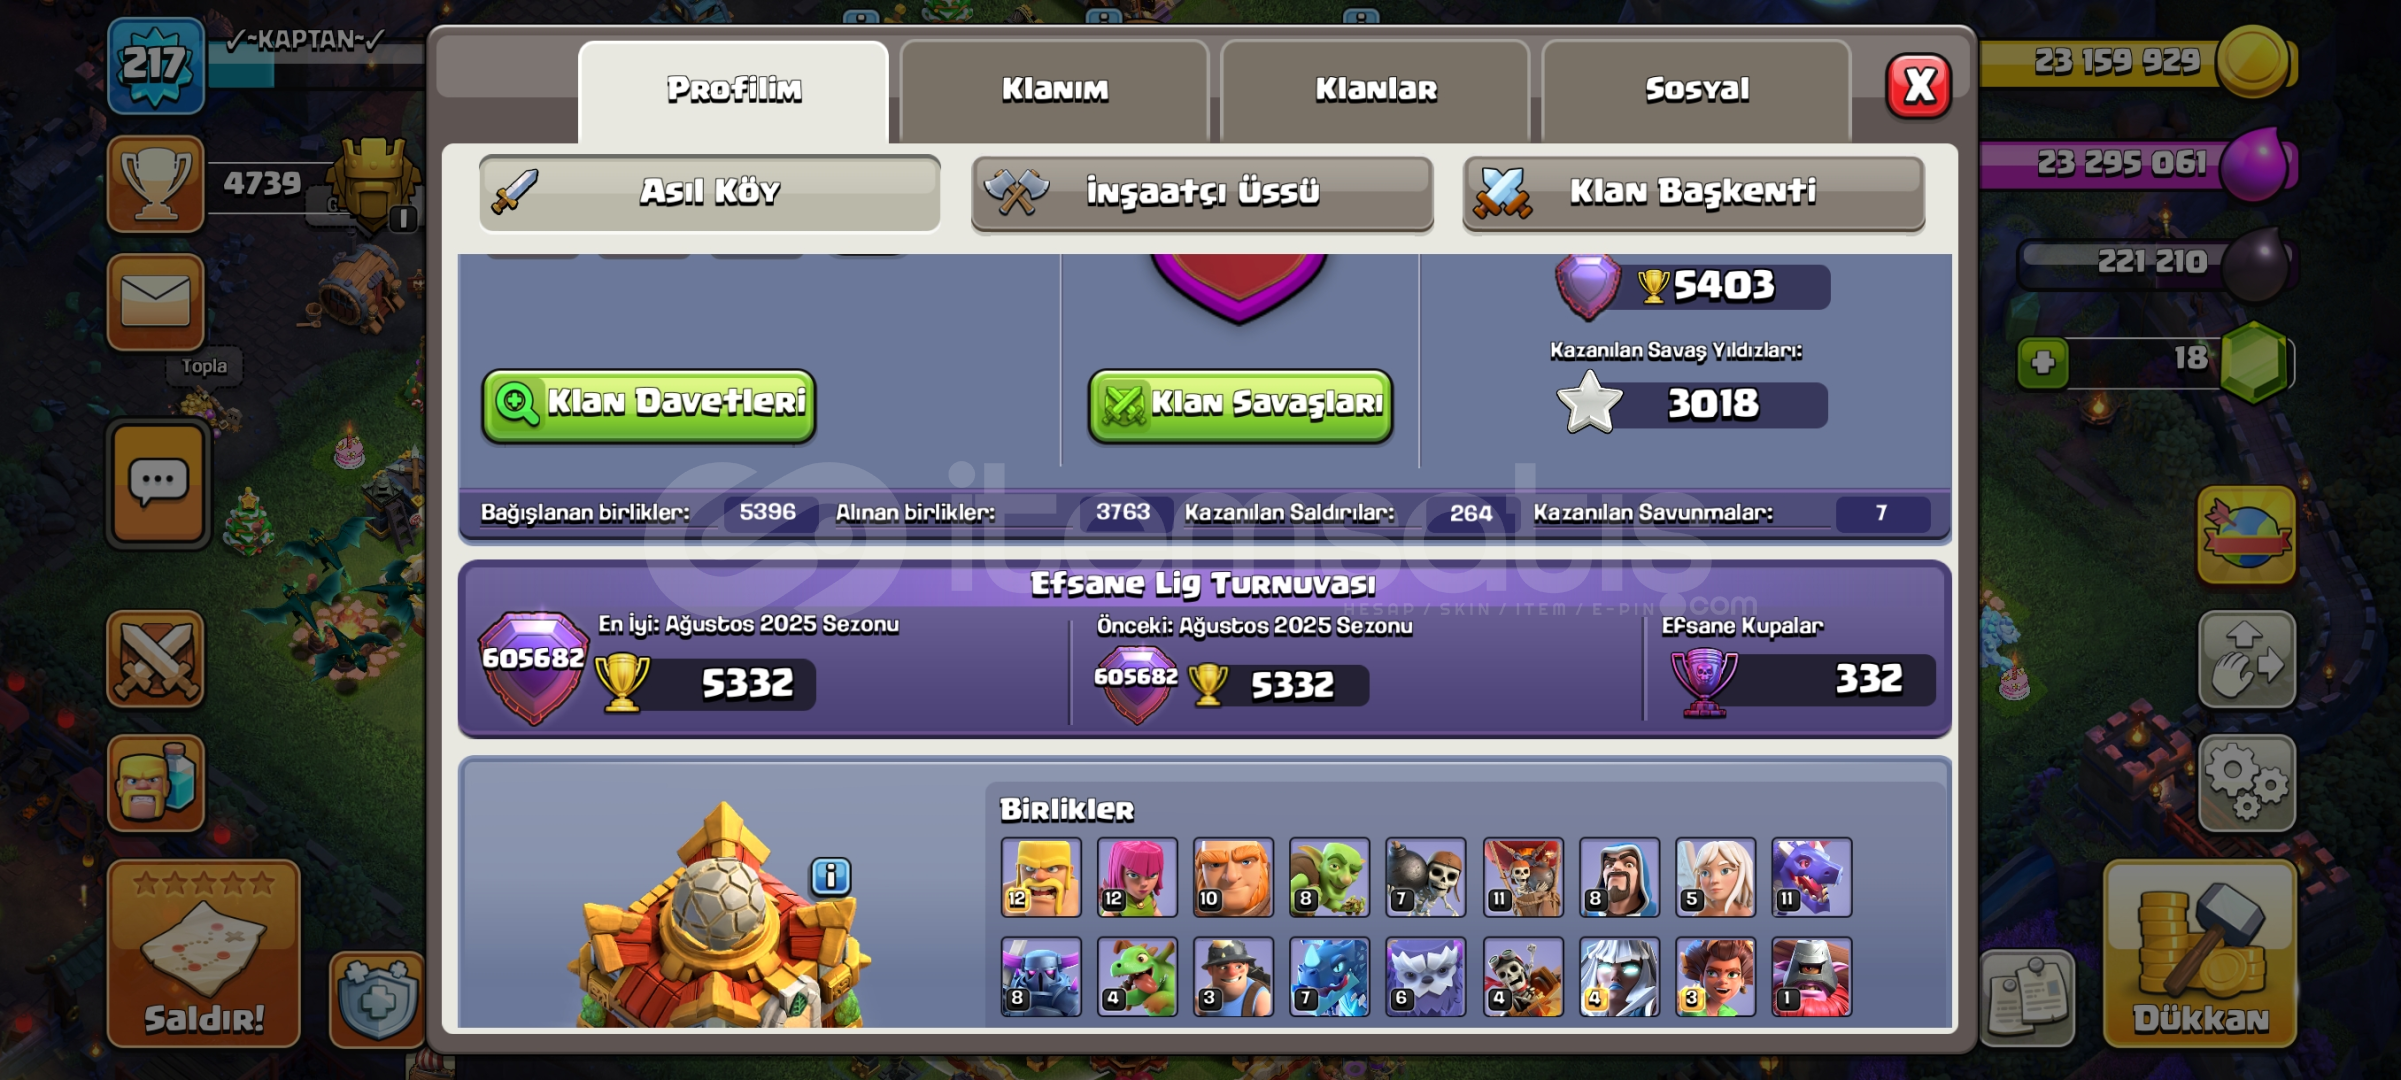Select the İnşaatçı Üssü view
The height and width of the screenshot is (1080, 2401).
(1202, 192)
